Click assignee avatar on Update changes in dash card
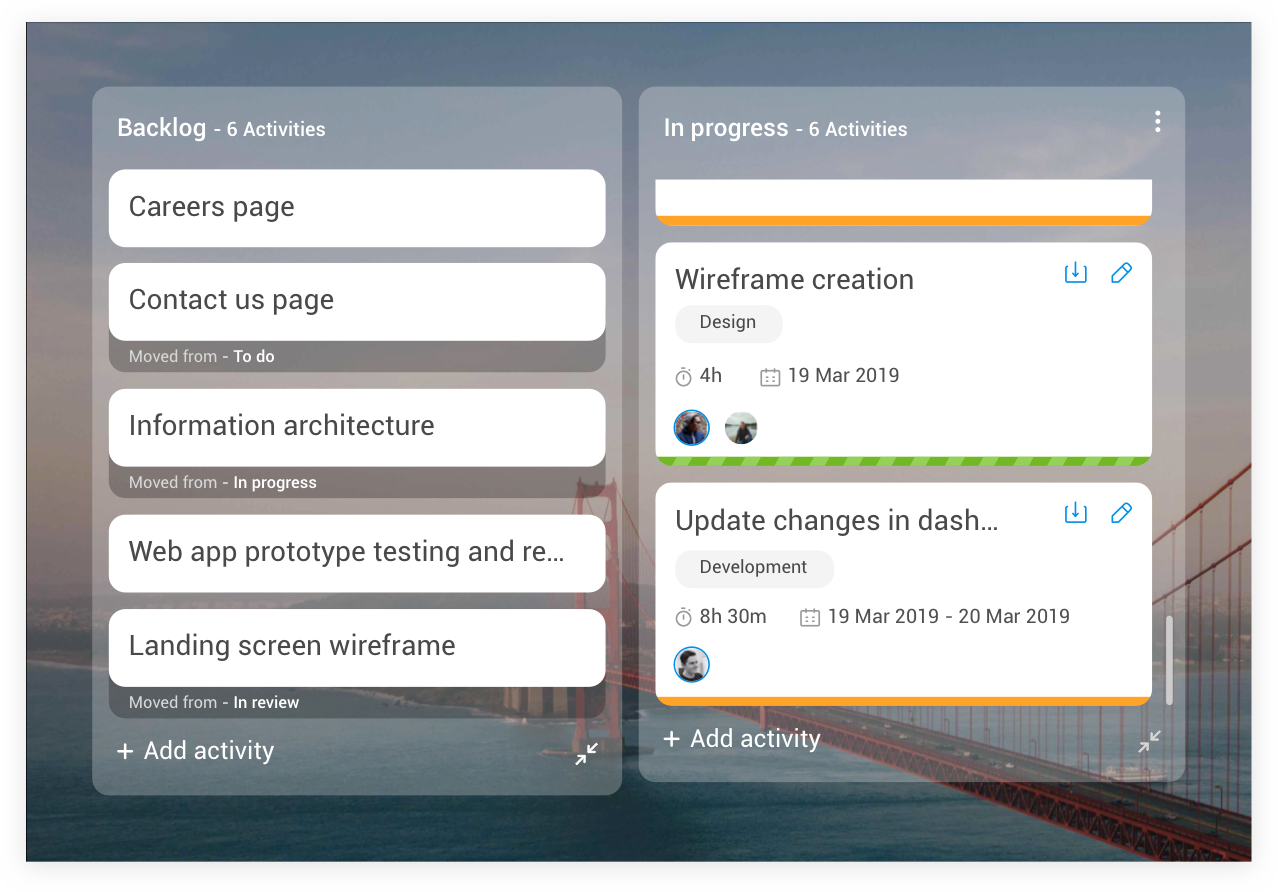Screen dimensions: 1278x892 pyautogui.click(x=691, y=664)
